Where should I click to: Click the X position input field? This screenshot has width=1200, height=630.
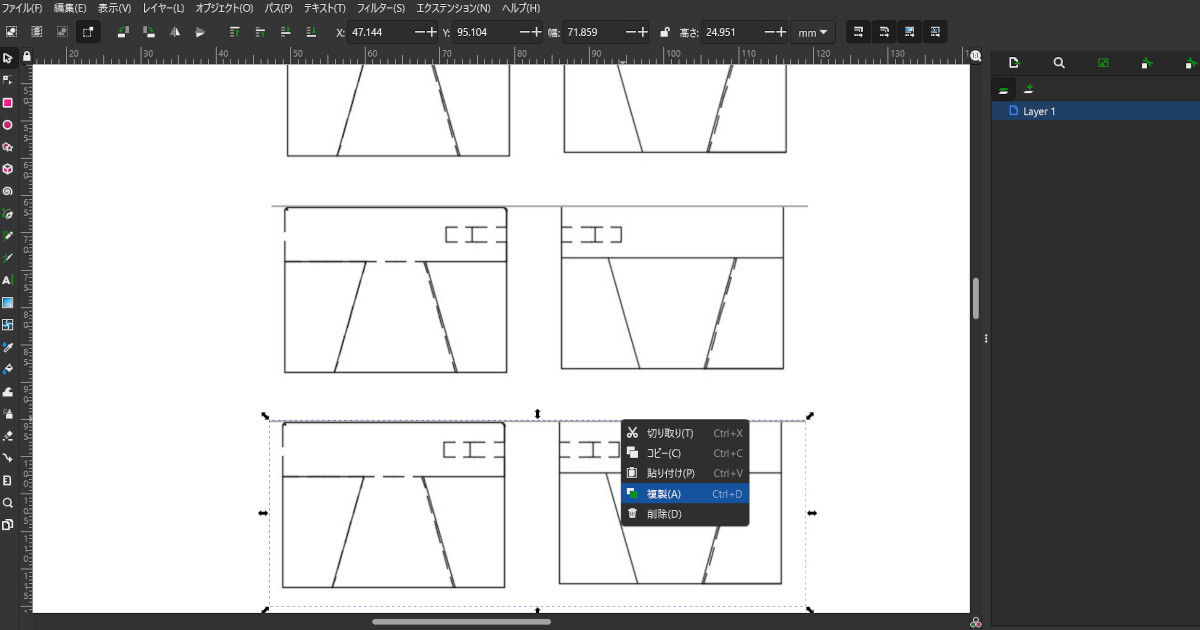click(381, 32)
